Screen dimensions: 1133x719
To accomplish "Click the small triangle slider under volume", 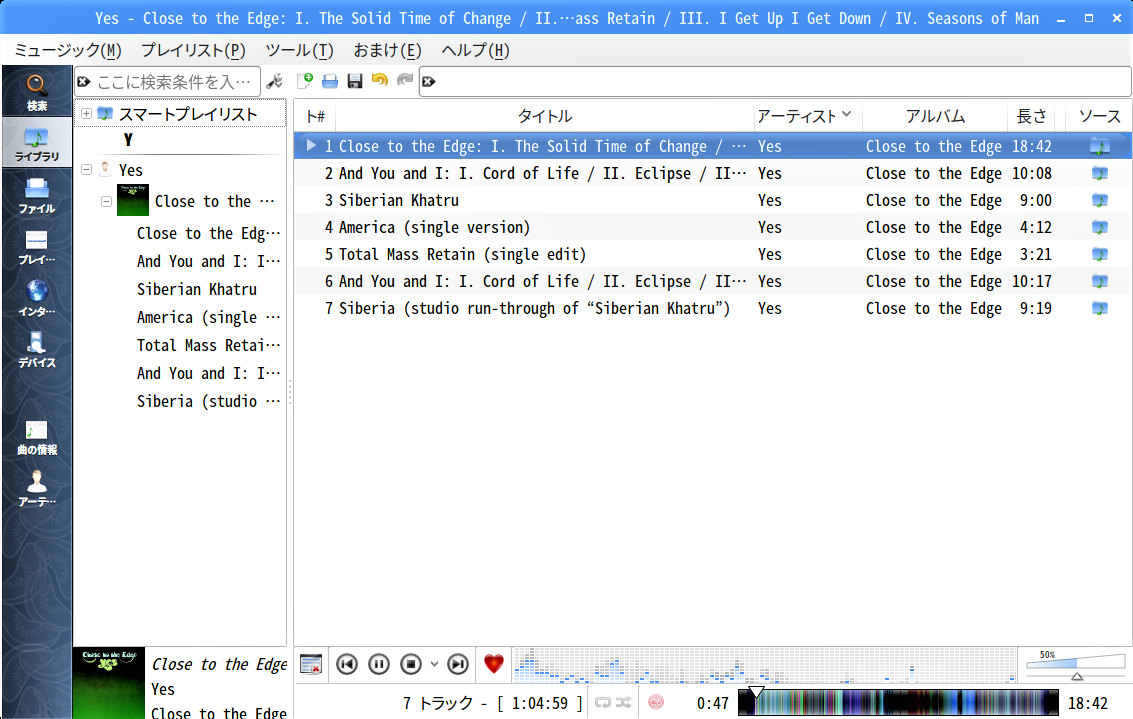I will (1077, 676).
